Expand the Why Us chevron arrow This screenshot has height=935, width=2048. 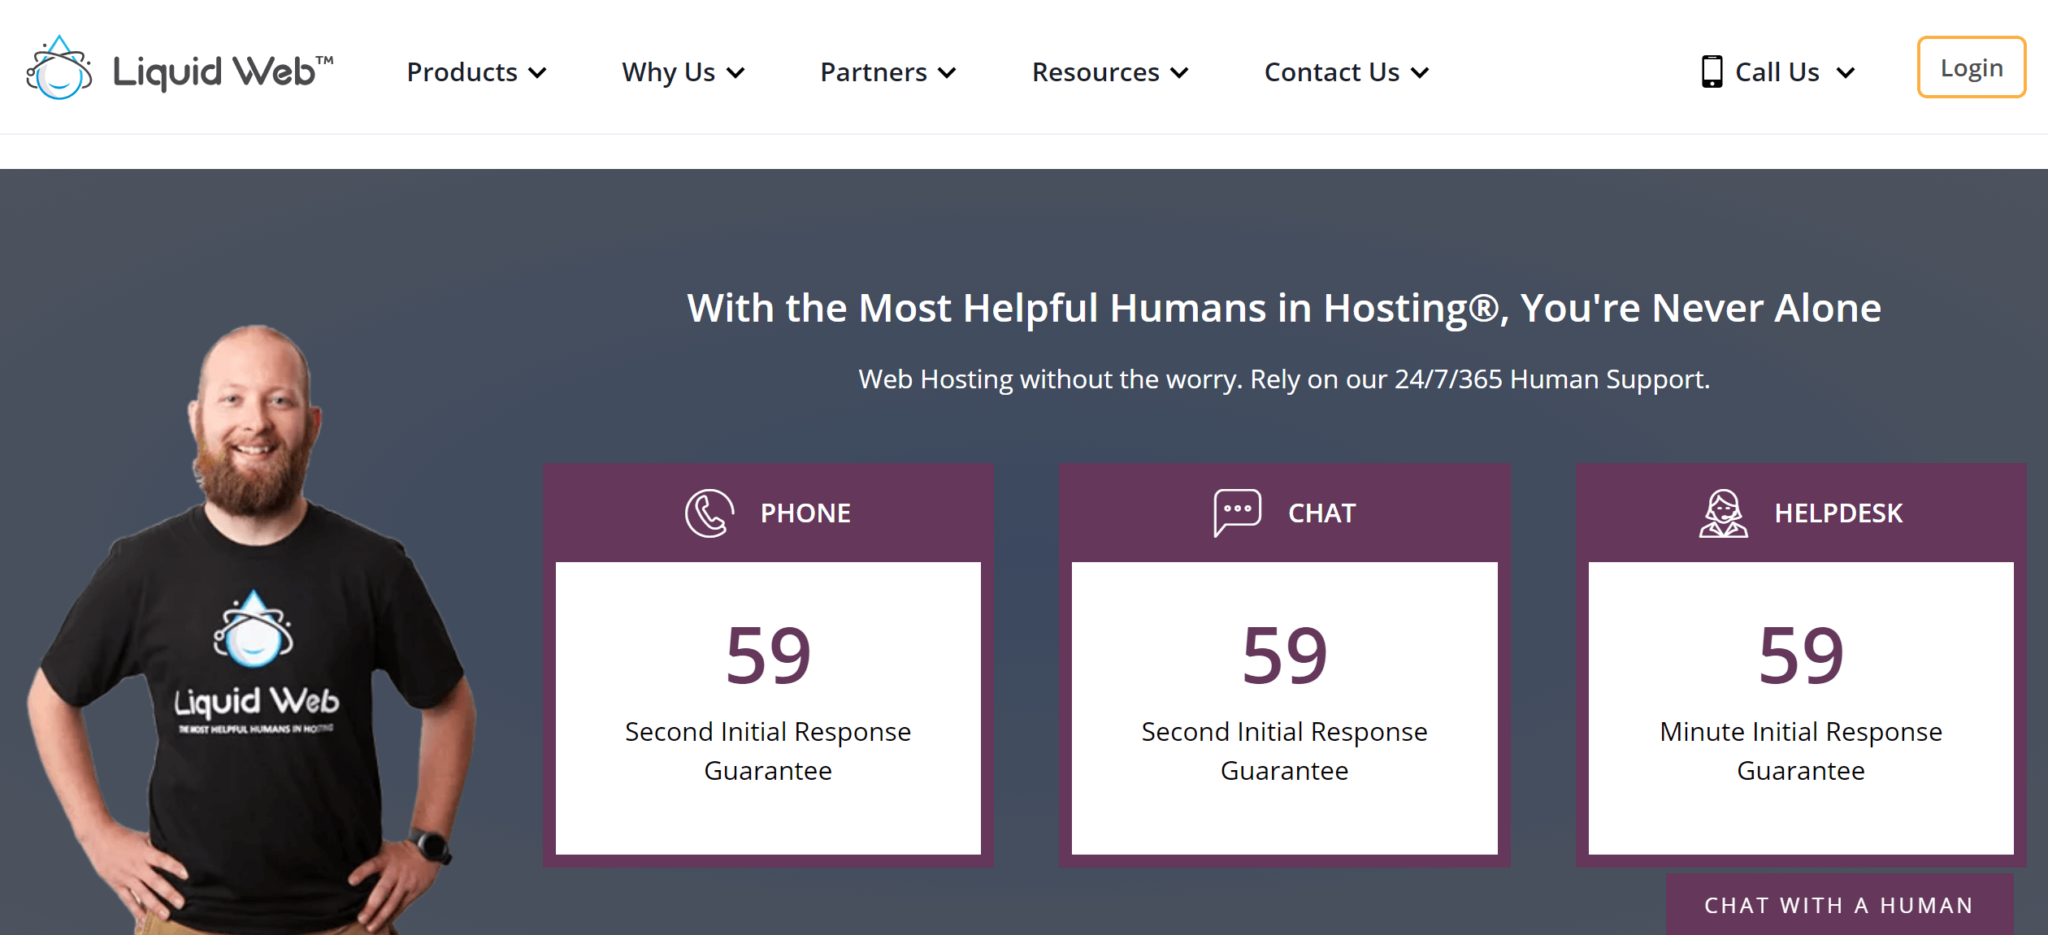tap(736, 73)
